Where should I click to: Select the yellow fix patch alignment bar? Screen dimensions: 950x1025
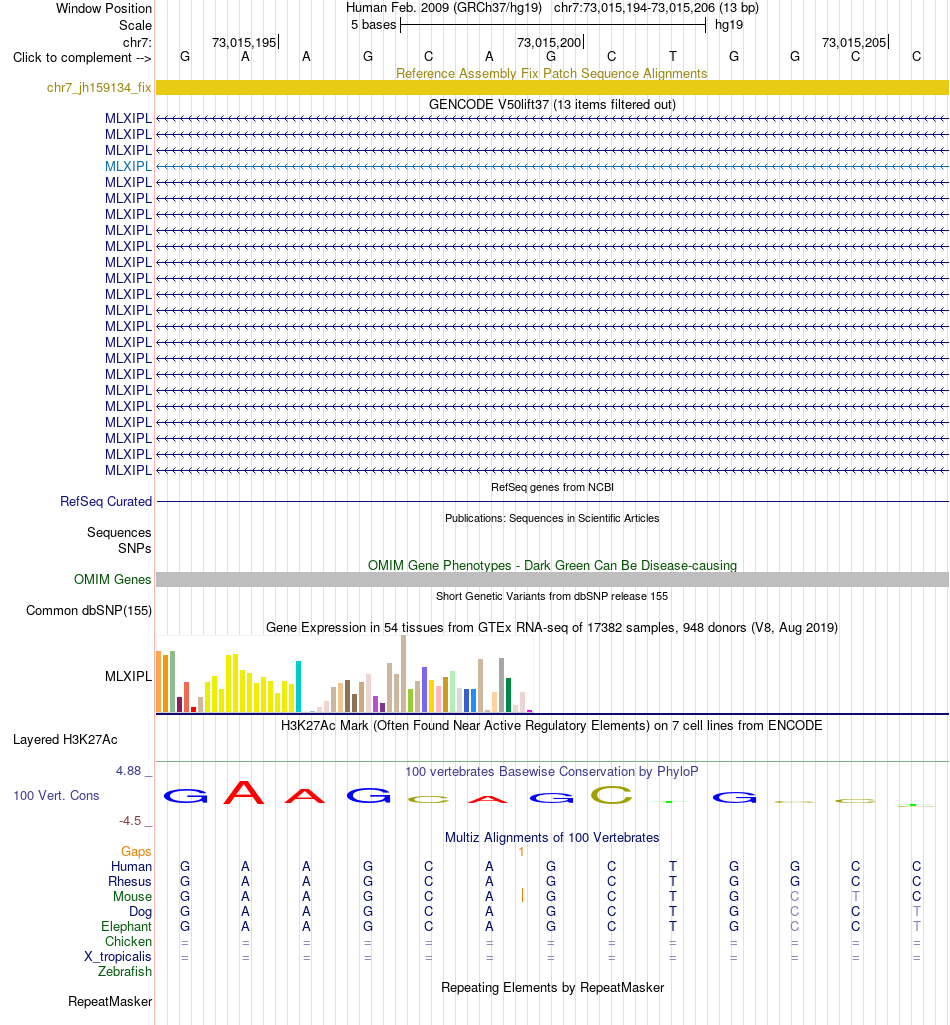point(552,88)
